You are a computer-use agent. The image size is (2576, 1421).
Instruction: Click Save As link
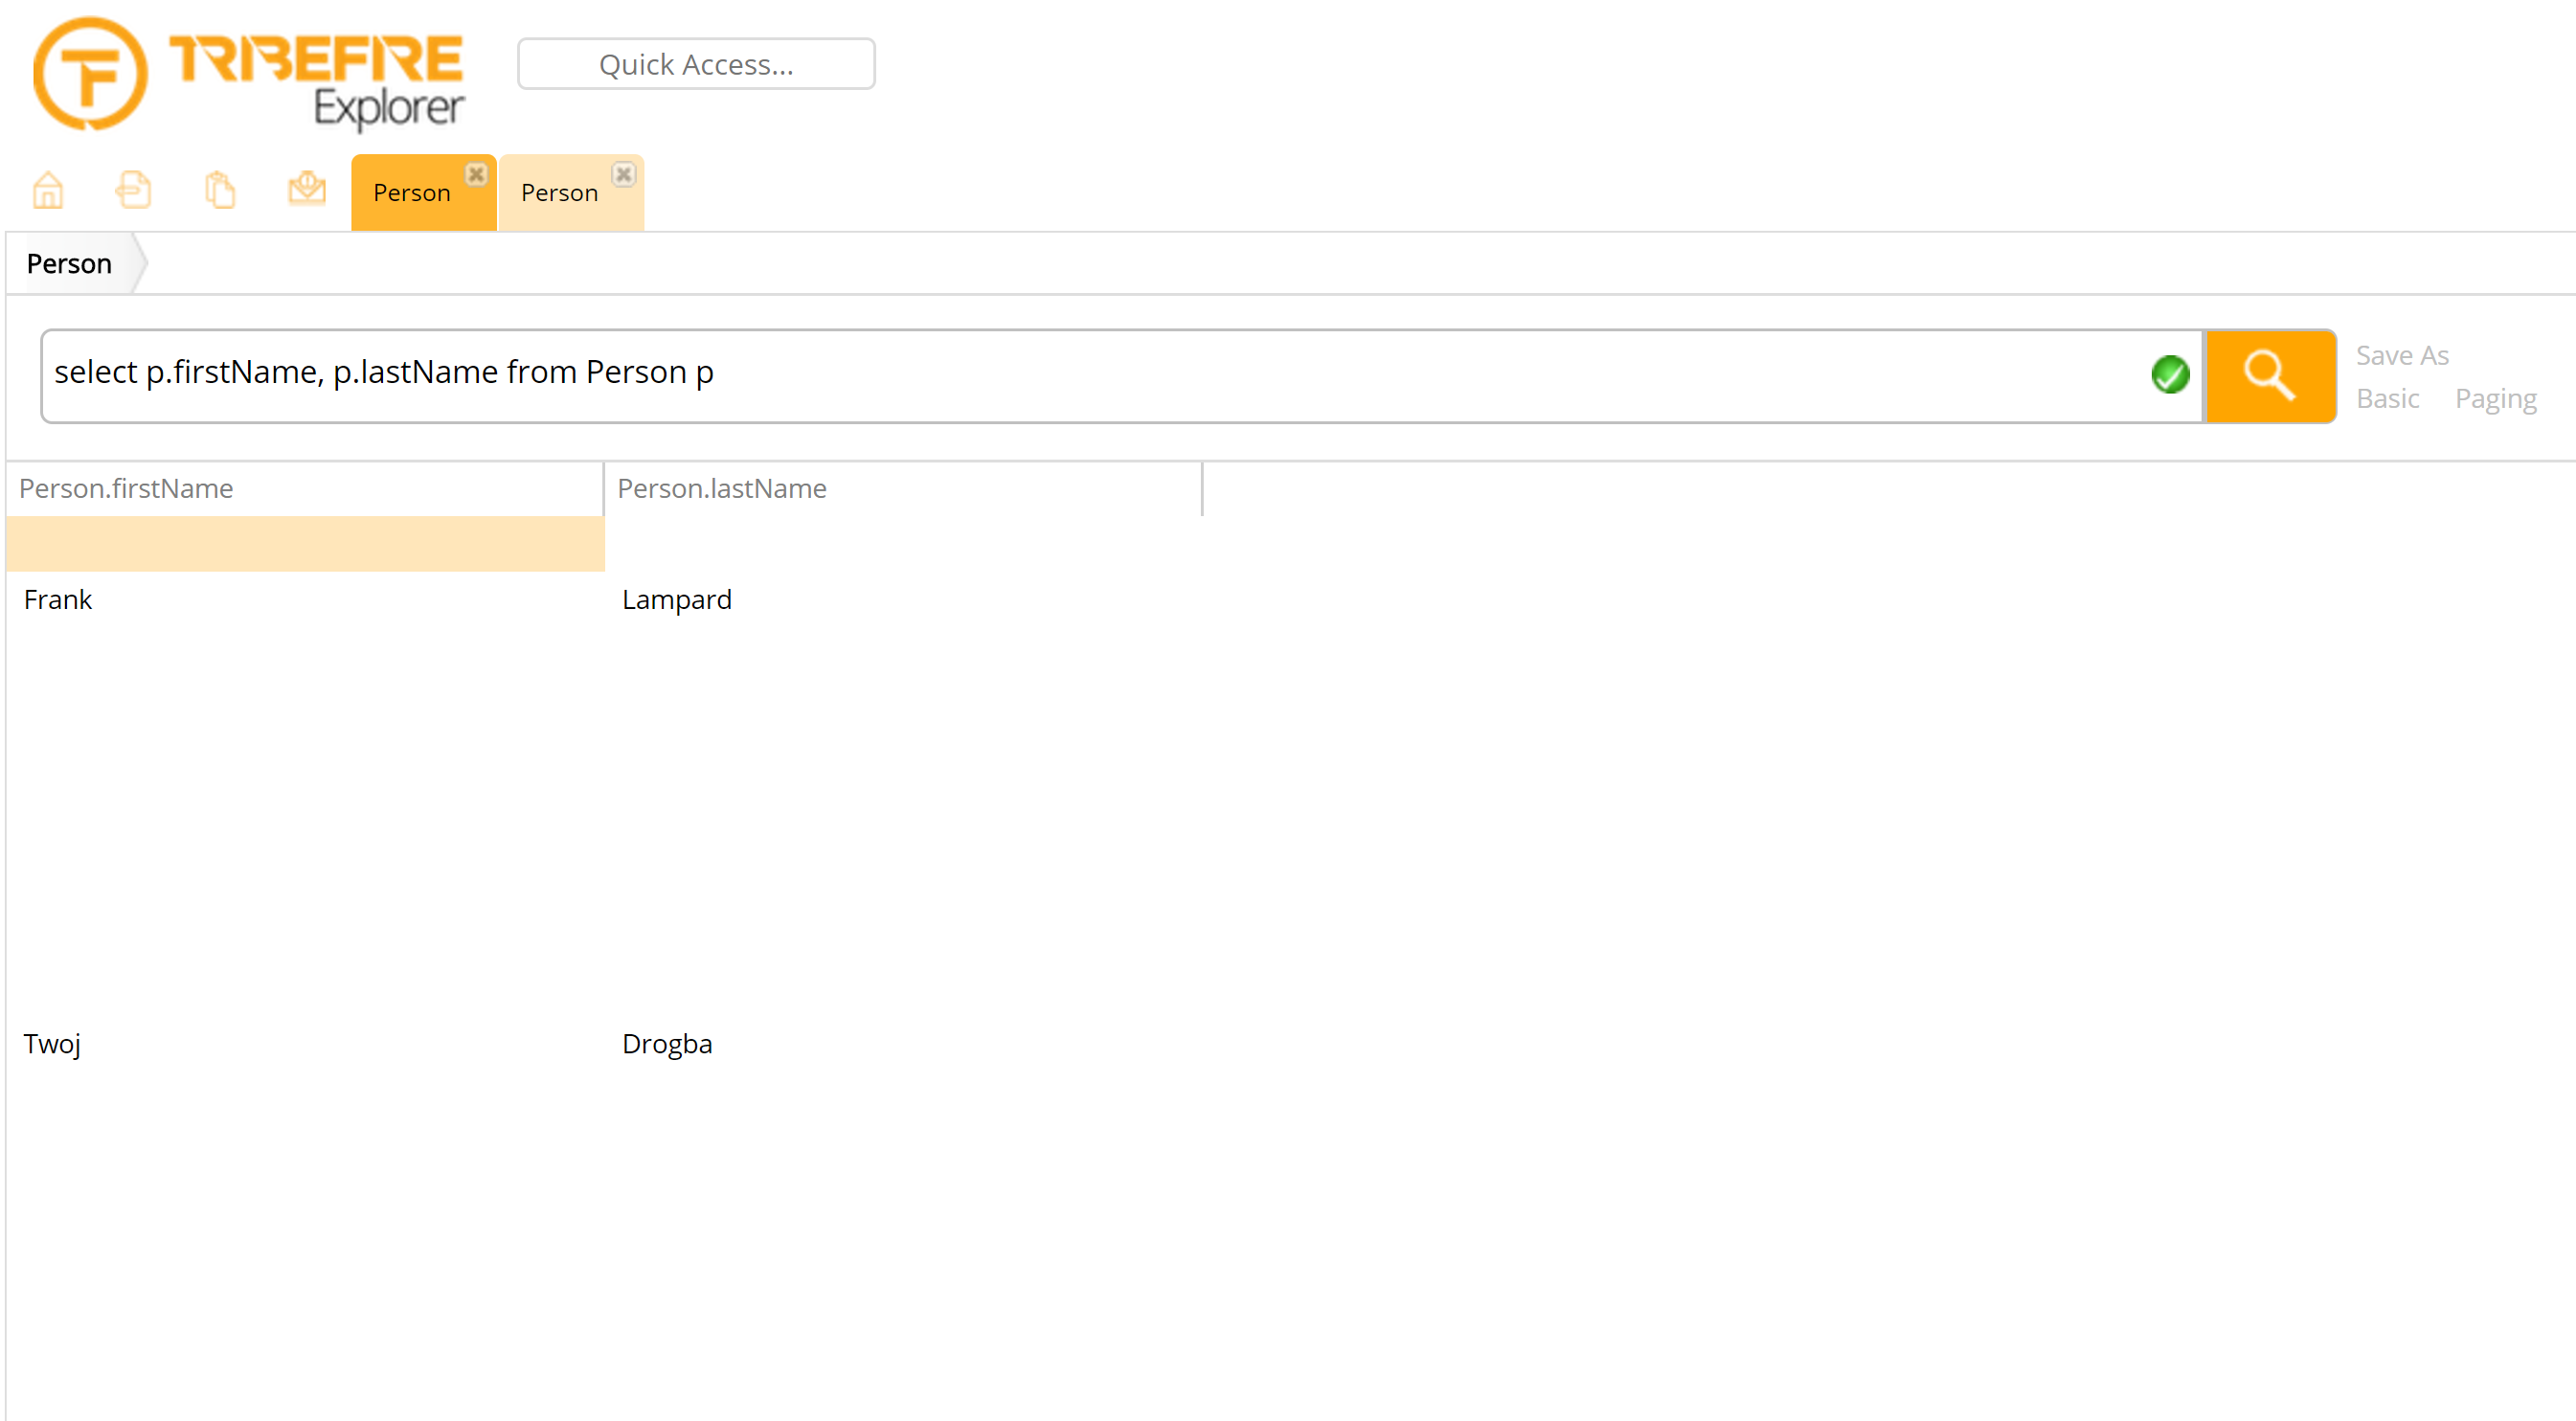click(2401, 355)
